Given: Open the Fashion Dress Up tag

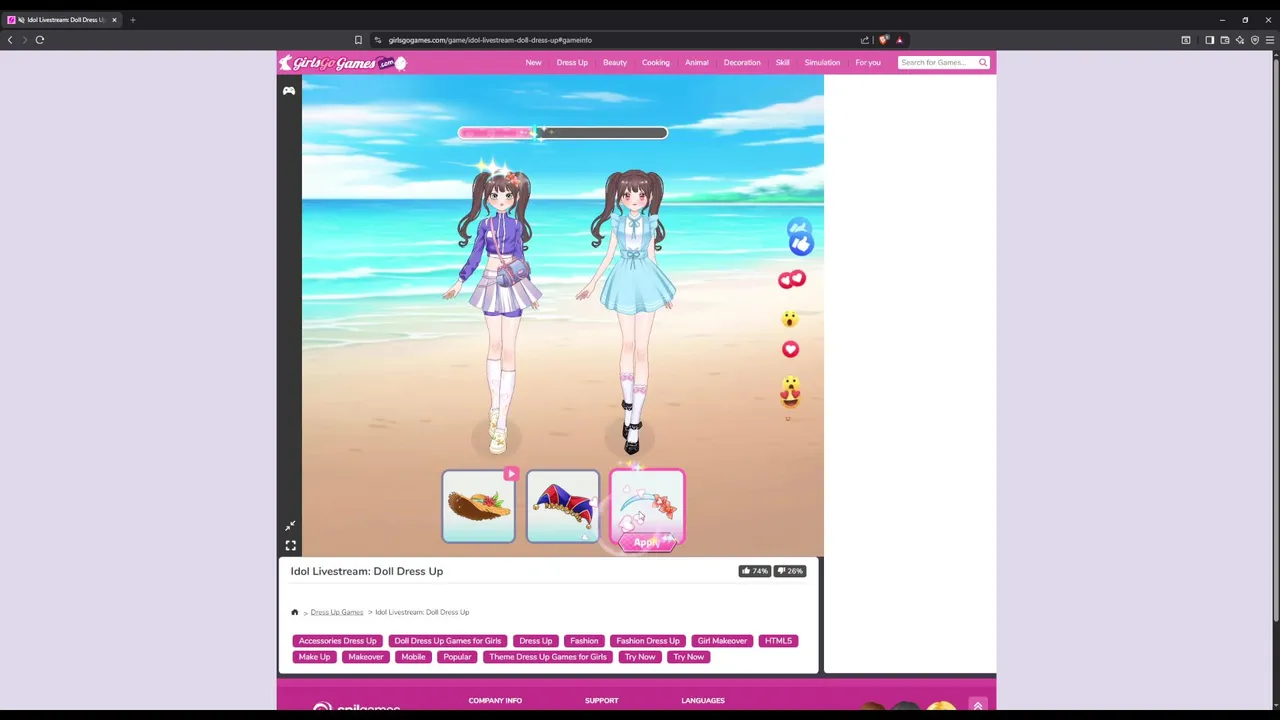Looking at the screenshot, I should tap(648, 641).
